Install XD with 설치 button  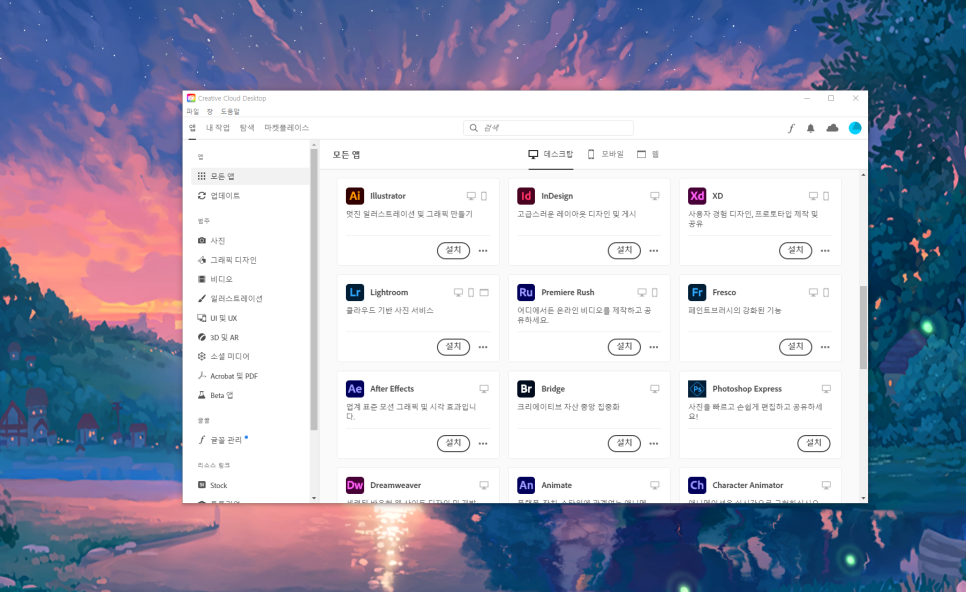(x=795, y=250)
